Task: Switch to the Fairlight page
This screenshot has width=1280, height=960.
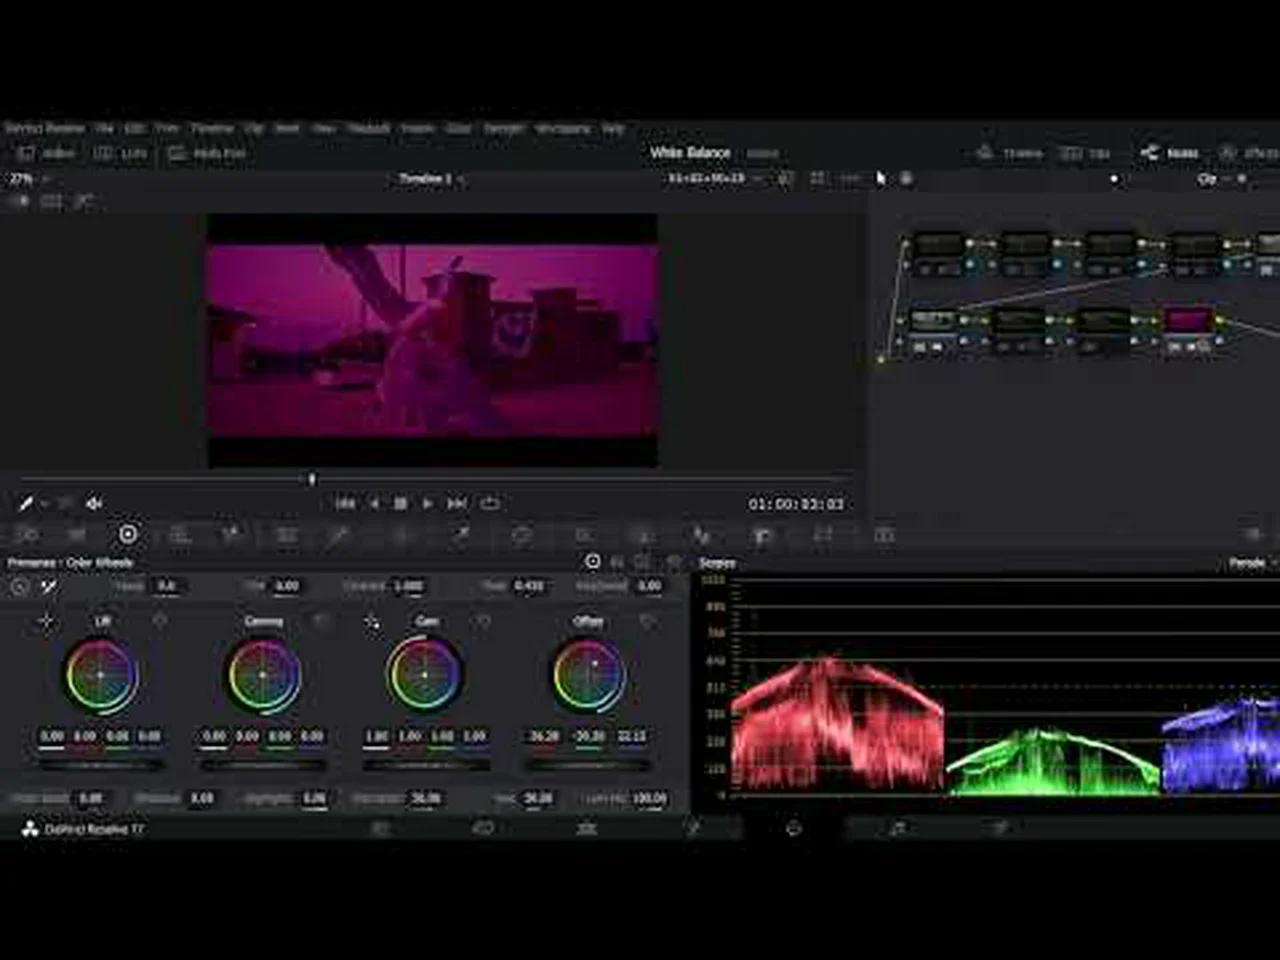Action: [x=897, y=829]
